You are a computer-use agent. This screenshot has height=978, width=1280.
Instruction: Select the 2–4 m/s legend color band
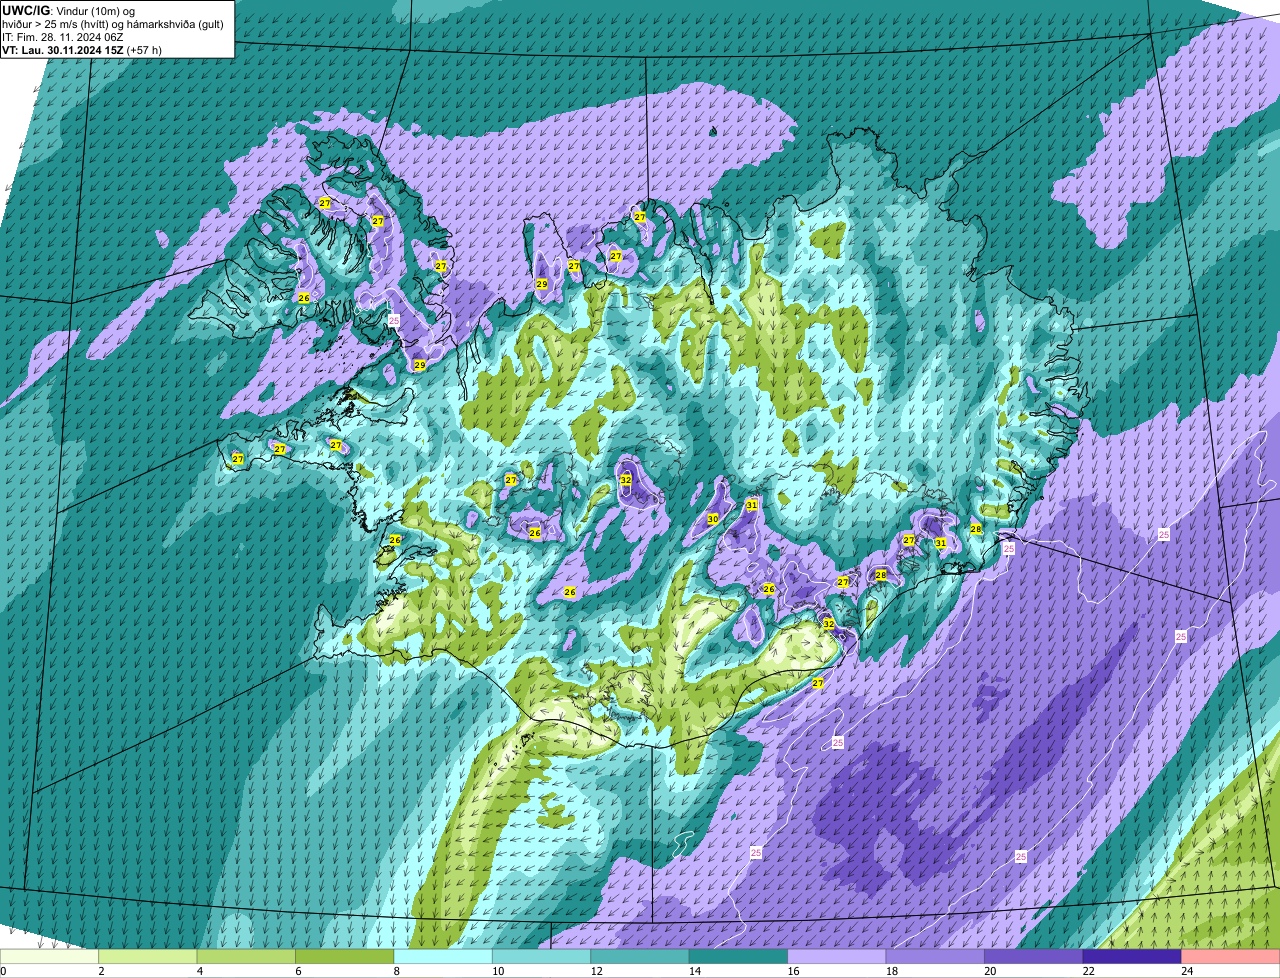[x=149, y=957]
